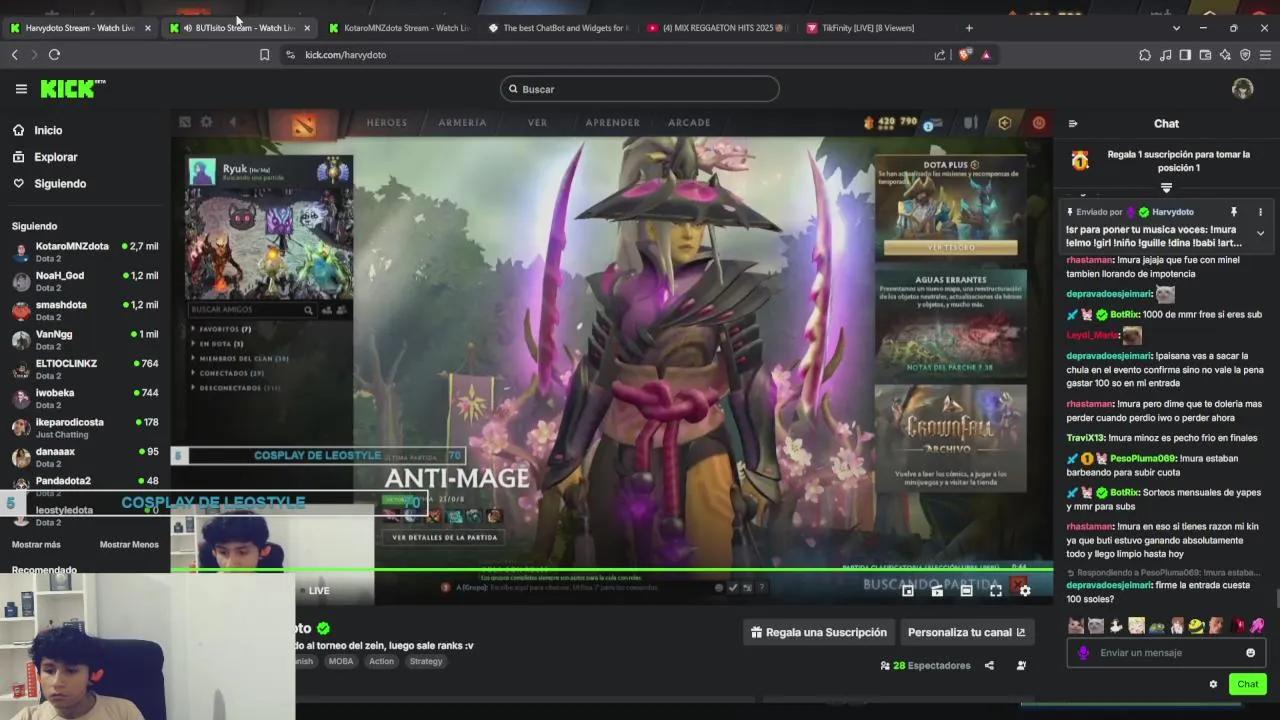Image resolution: width=1280 pixels, height=720 pixels.
Task: Open the Brave Wallet icon
Action: point(1205,55)
